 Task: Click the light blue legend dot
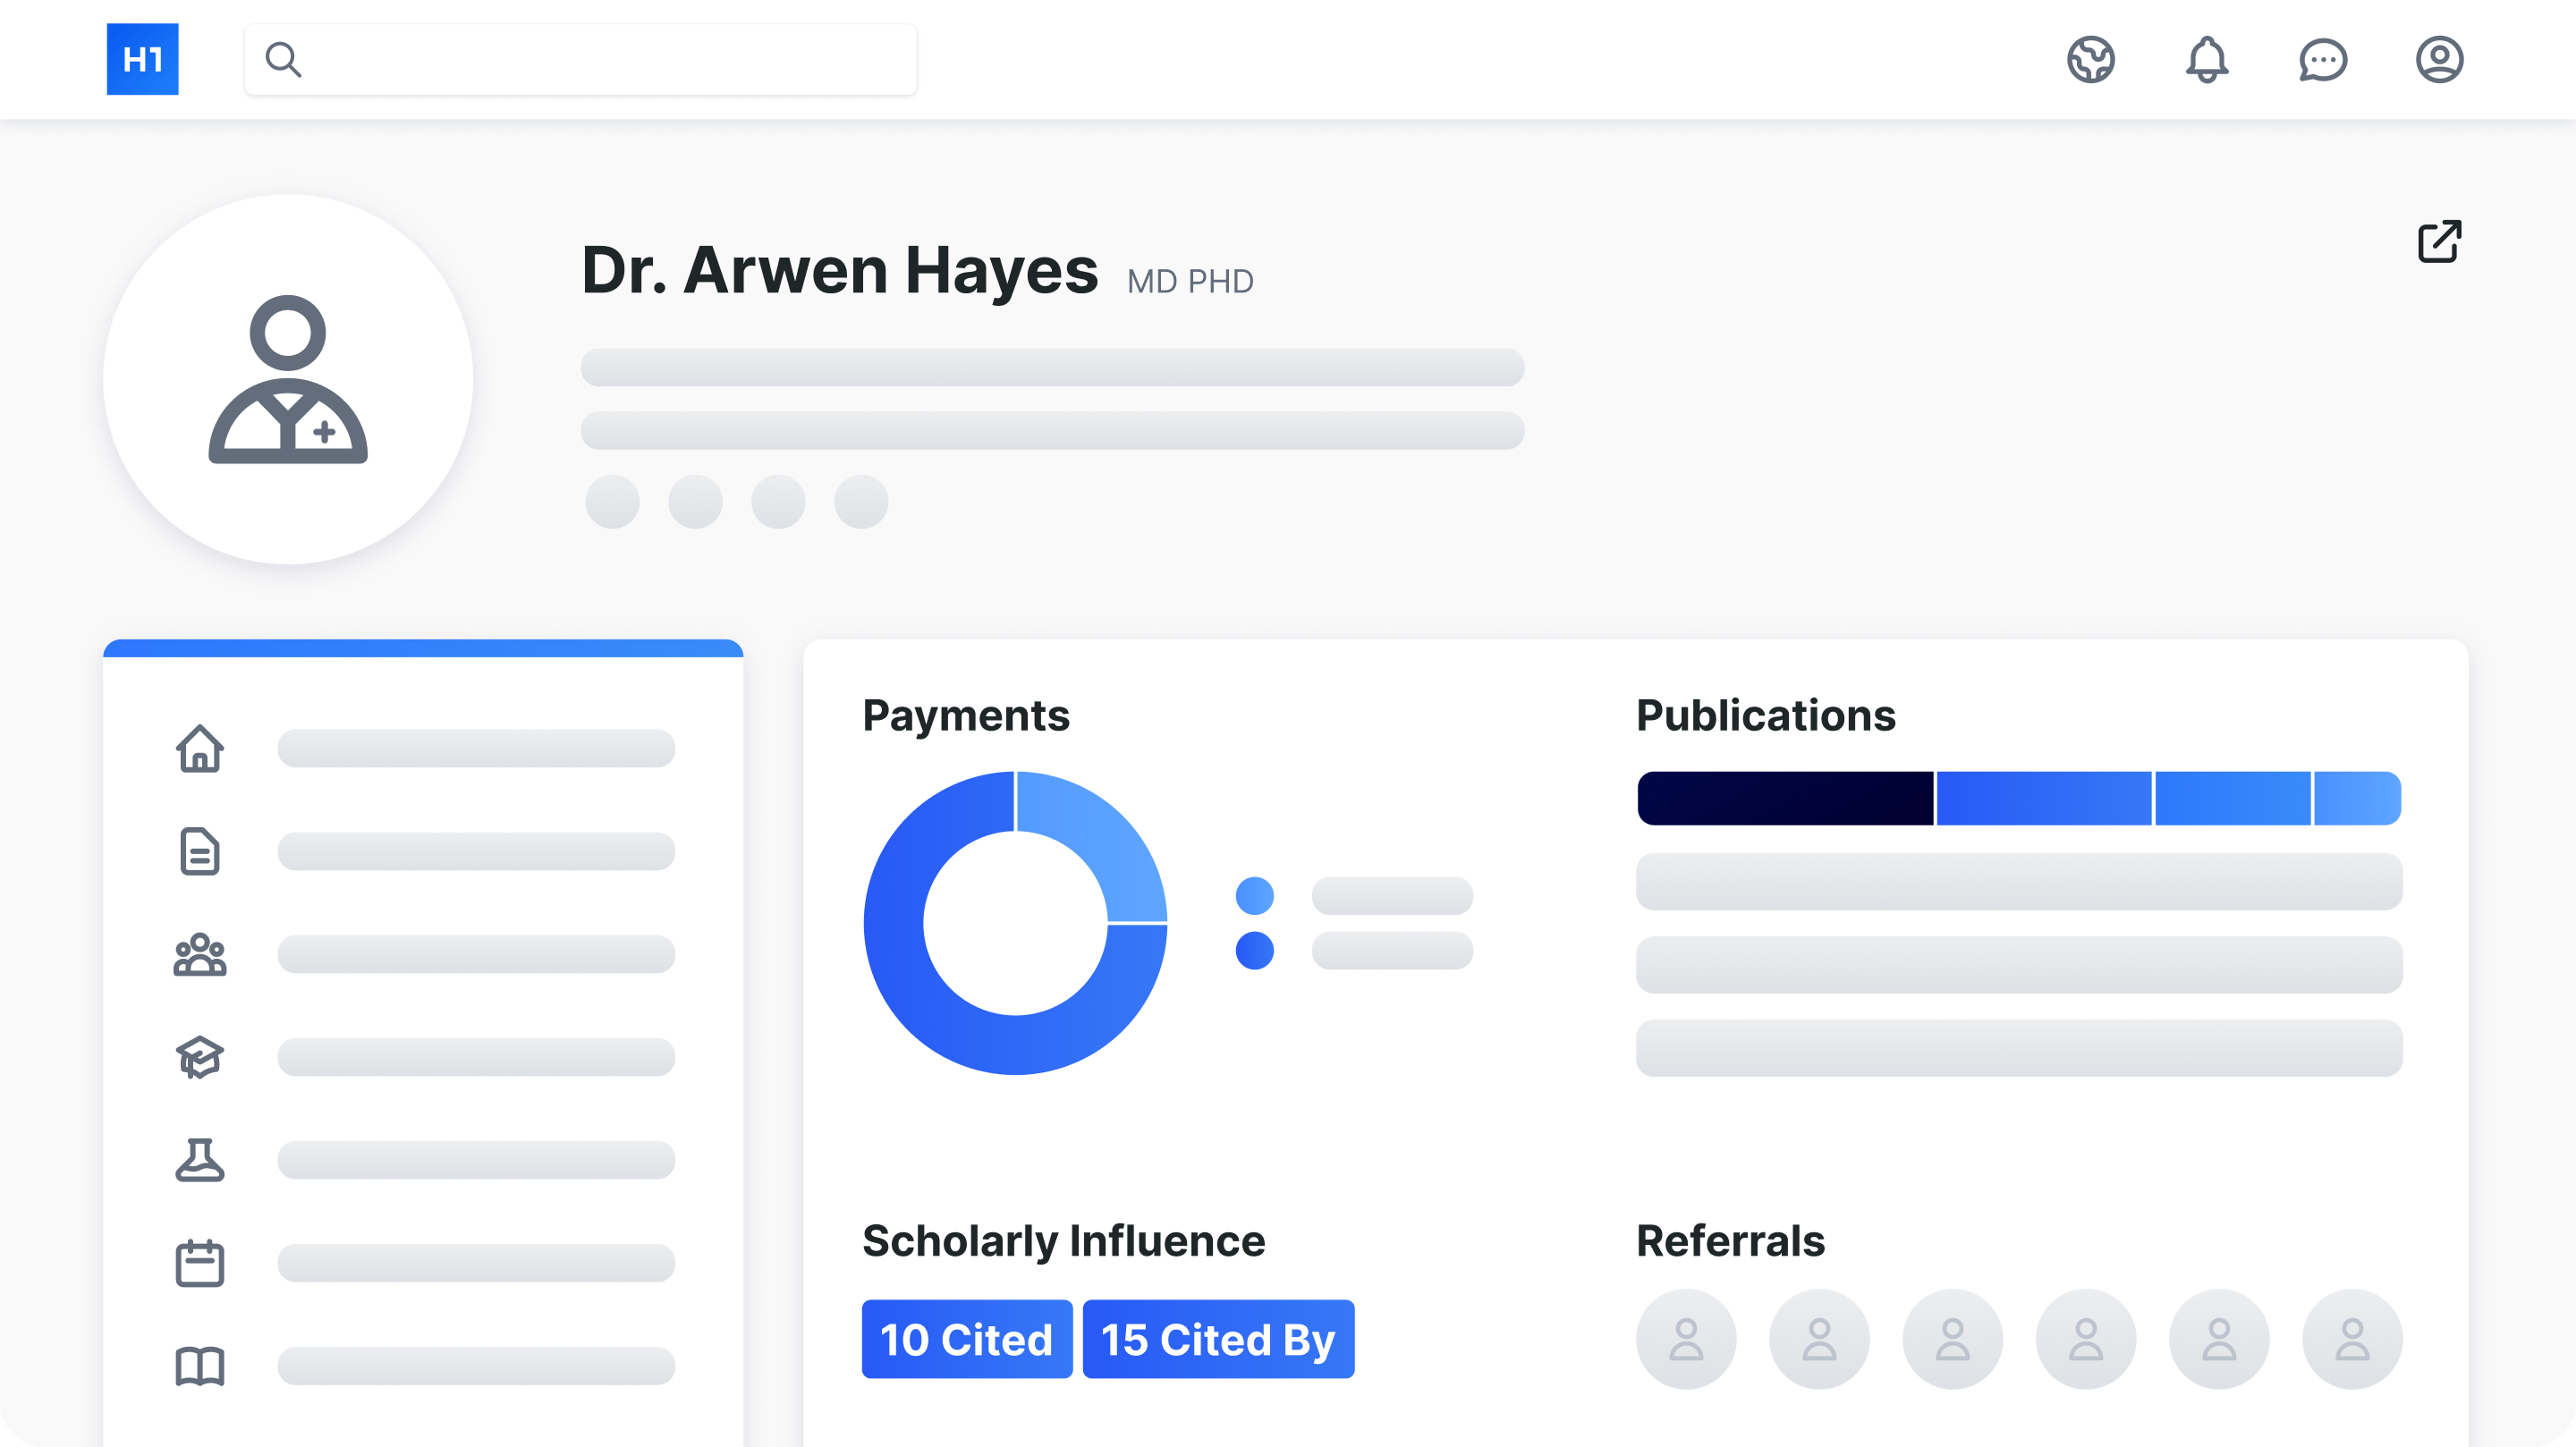(1254, 895)
